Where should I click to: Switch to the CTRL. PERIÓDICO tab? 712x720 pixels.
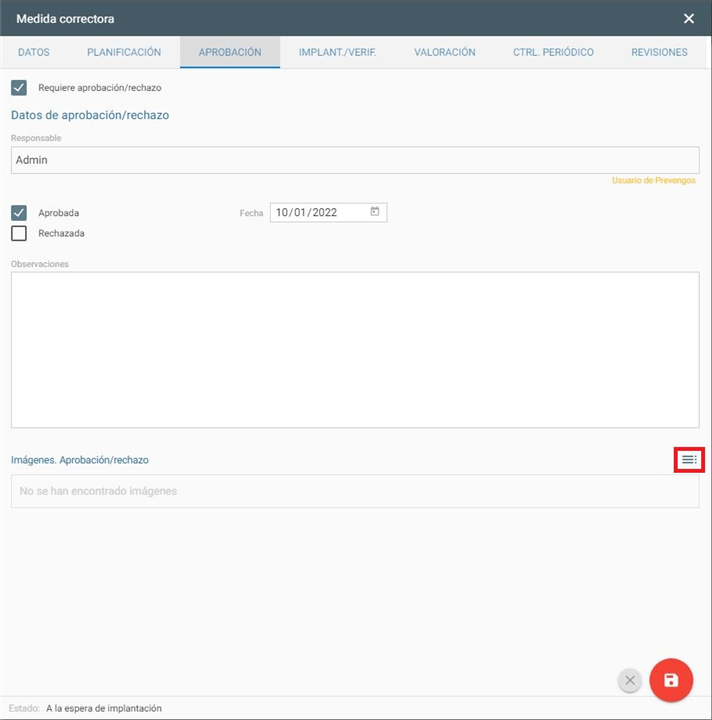tap(553, 52)
